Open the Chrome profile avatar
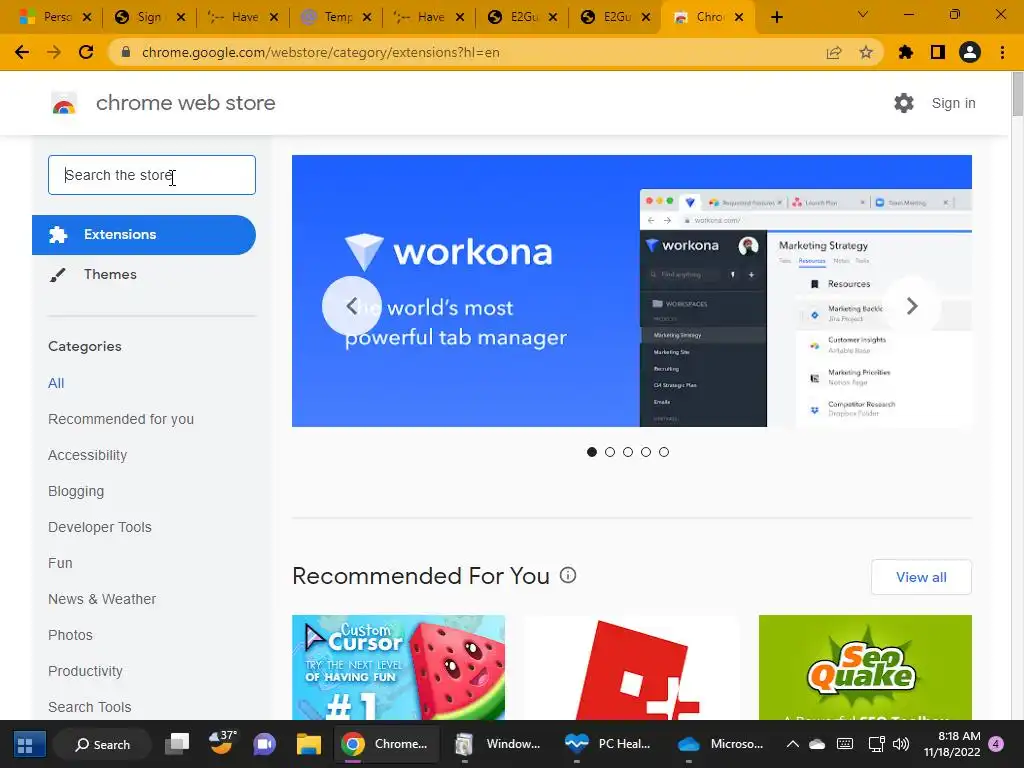 (970, 52)
